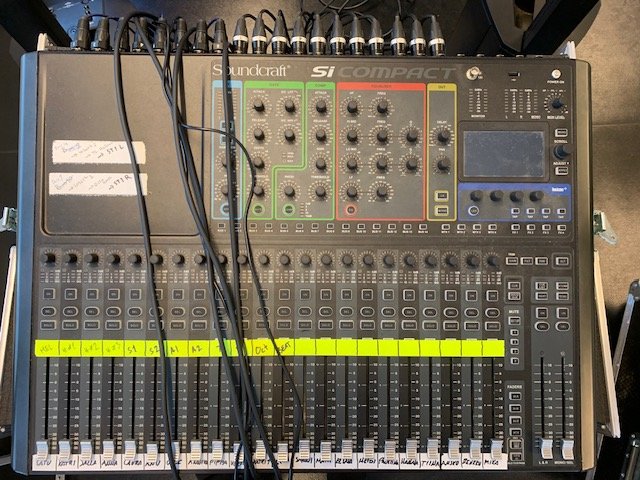Grab the MONO/SEL master fader
The width and height of the screenshot is (640, 480).
coord(567,449)
